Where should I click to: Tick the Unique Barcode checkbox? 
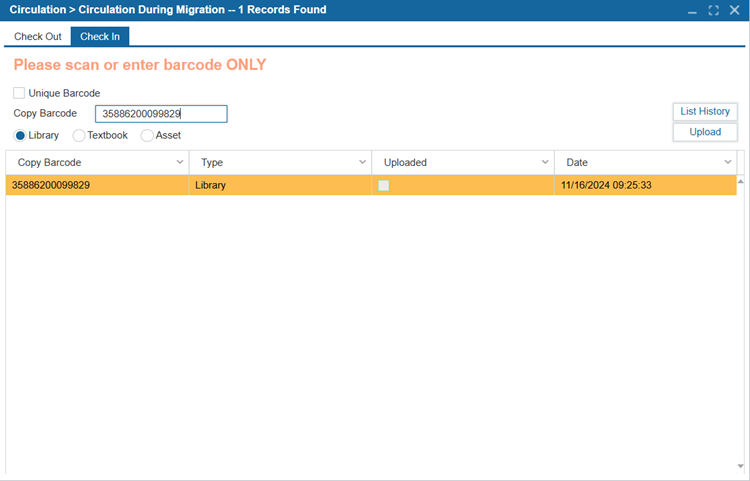pyautogui.click(x=19, y=93)
